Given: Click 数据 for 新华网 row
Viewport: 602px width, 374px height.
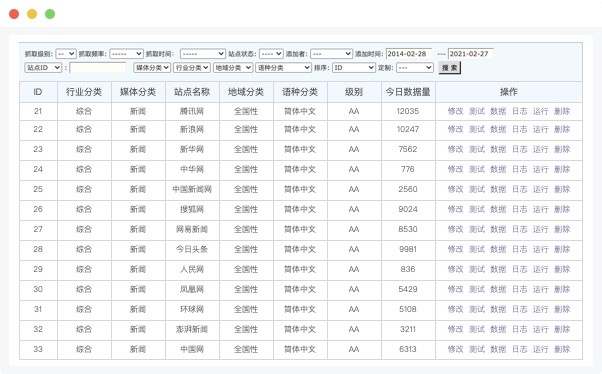Looking at the screenshot, I should 498,149.
